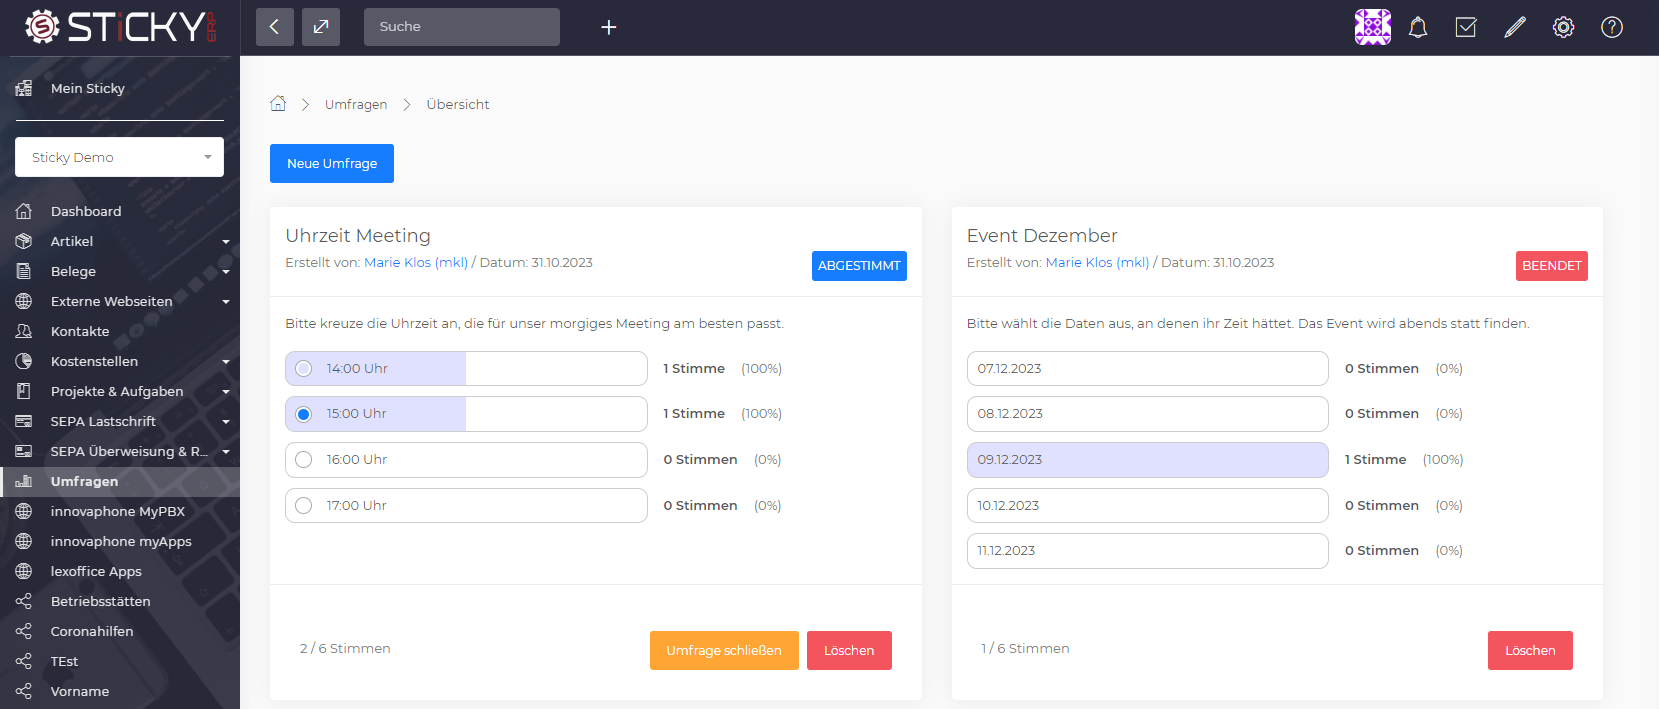
Task: Select the 16:00 Uhr radio button
Action: (304, 460)
